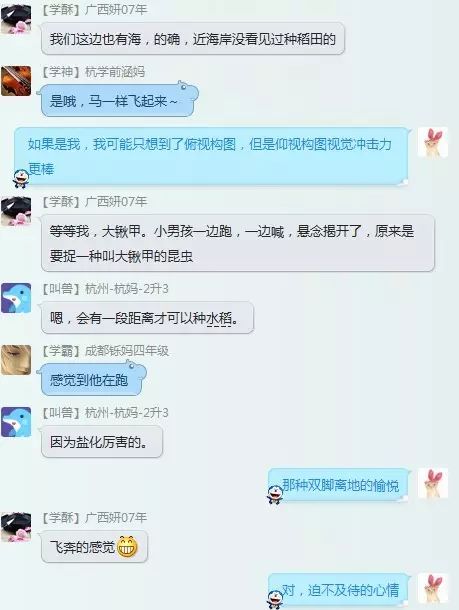Click the underlined word 水稻 in message

pos(219,319)
